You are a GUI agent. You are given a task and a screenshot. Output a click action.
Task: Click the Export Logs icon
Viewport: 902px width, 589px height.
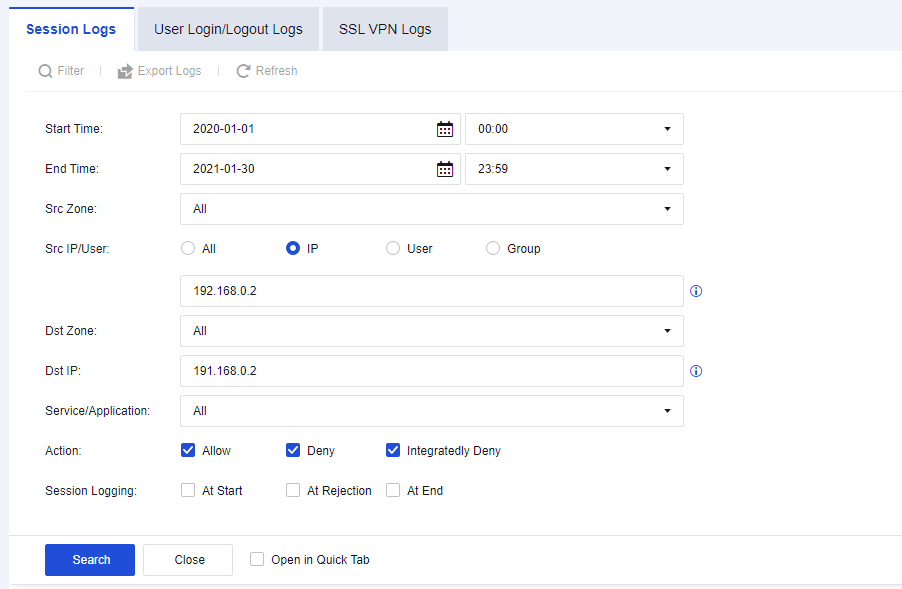(x=125, y=71)
